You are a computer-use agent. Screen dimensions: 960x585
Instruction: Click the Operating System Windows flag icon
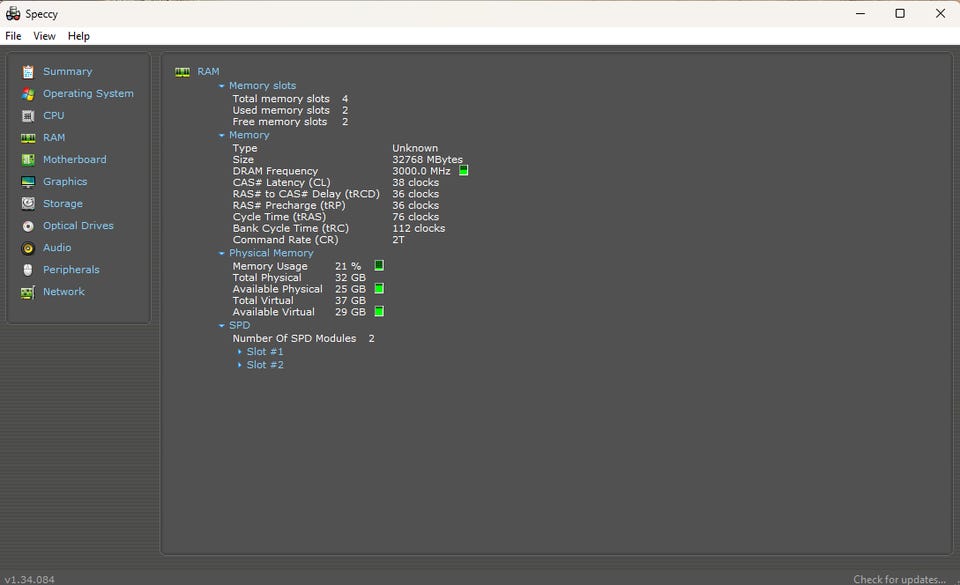(28, 94)
